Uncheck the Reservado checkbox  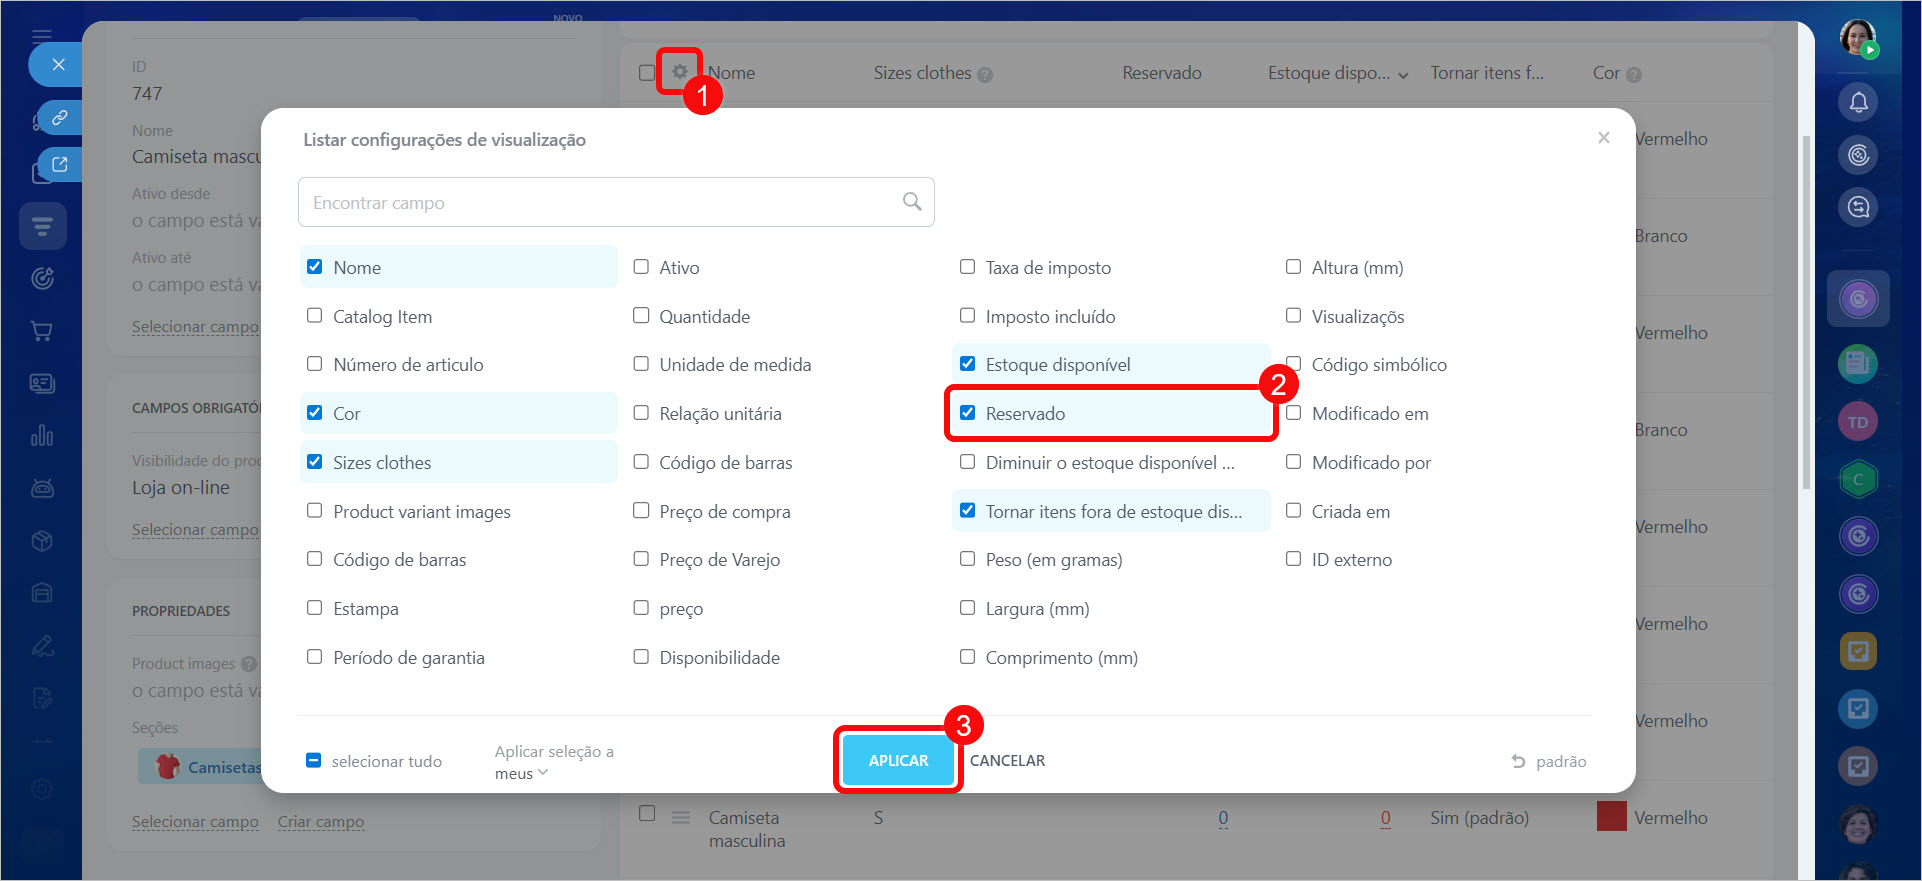(x=967, y=413)
